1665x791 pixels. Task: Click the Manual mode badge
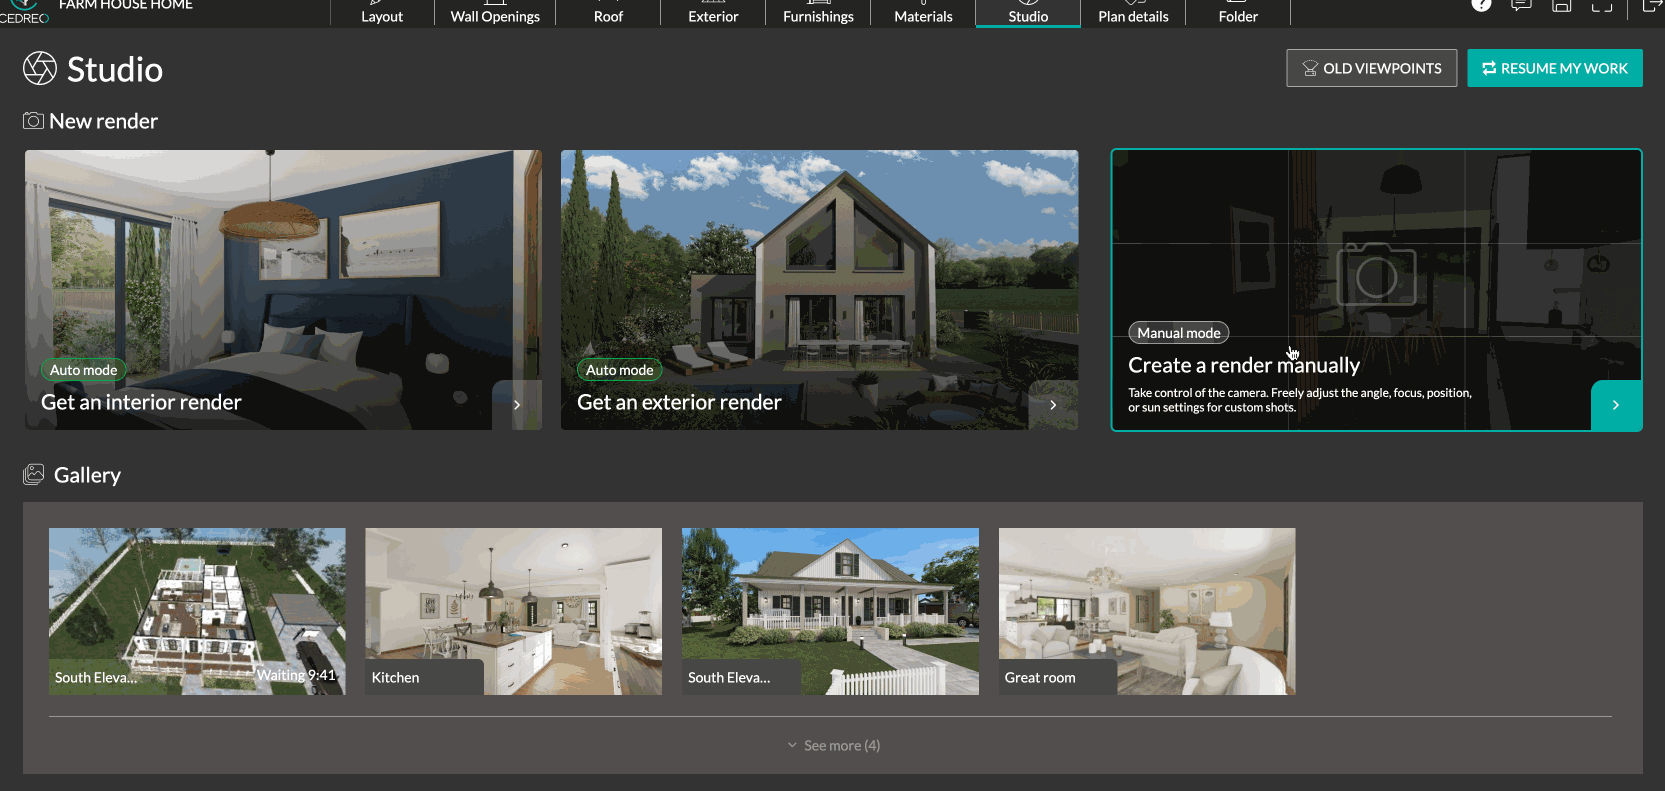[x=1179, y=333]
